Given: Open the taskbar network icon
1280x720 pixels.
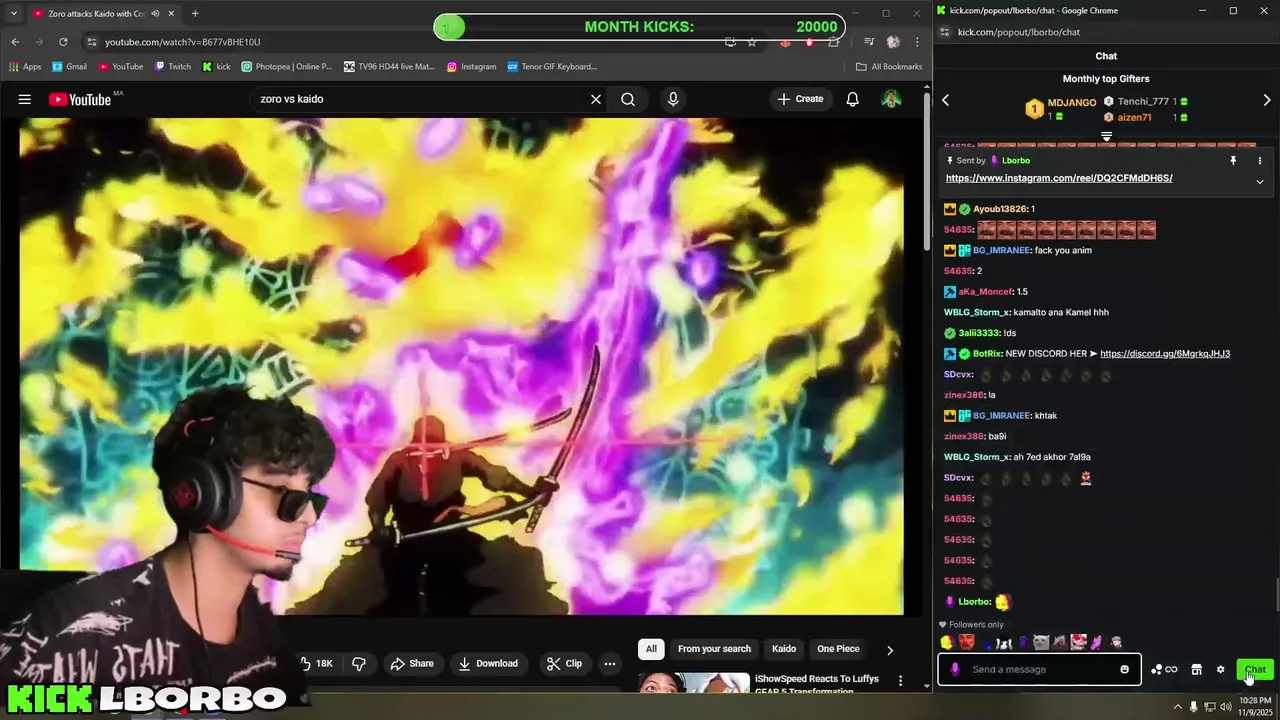Looking at the screenshot, I should [x=1211, y=707].
